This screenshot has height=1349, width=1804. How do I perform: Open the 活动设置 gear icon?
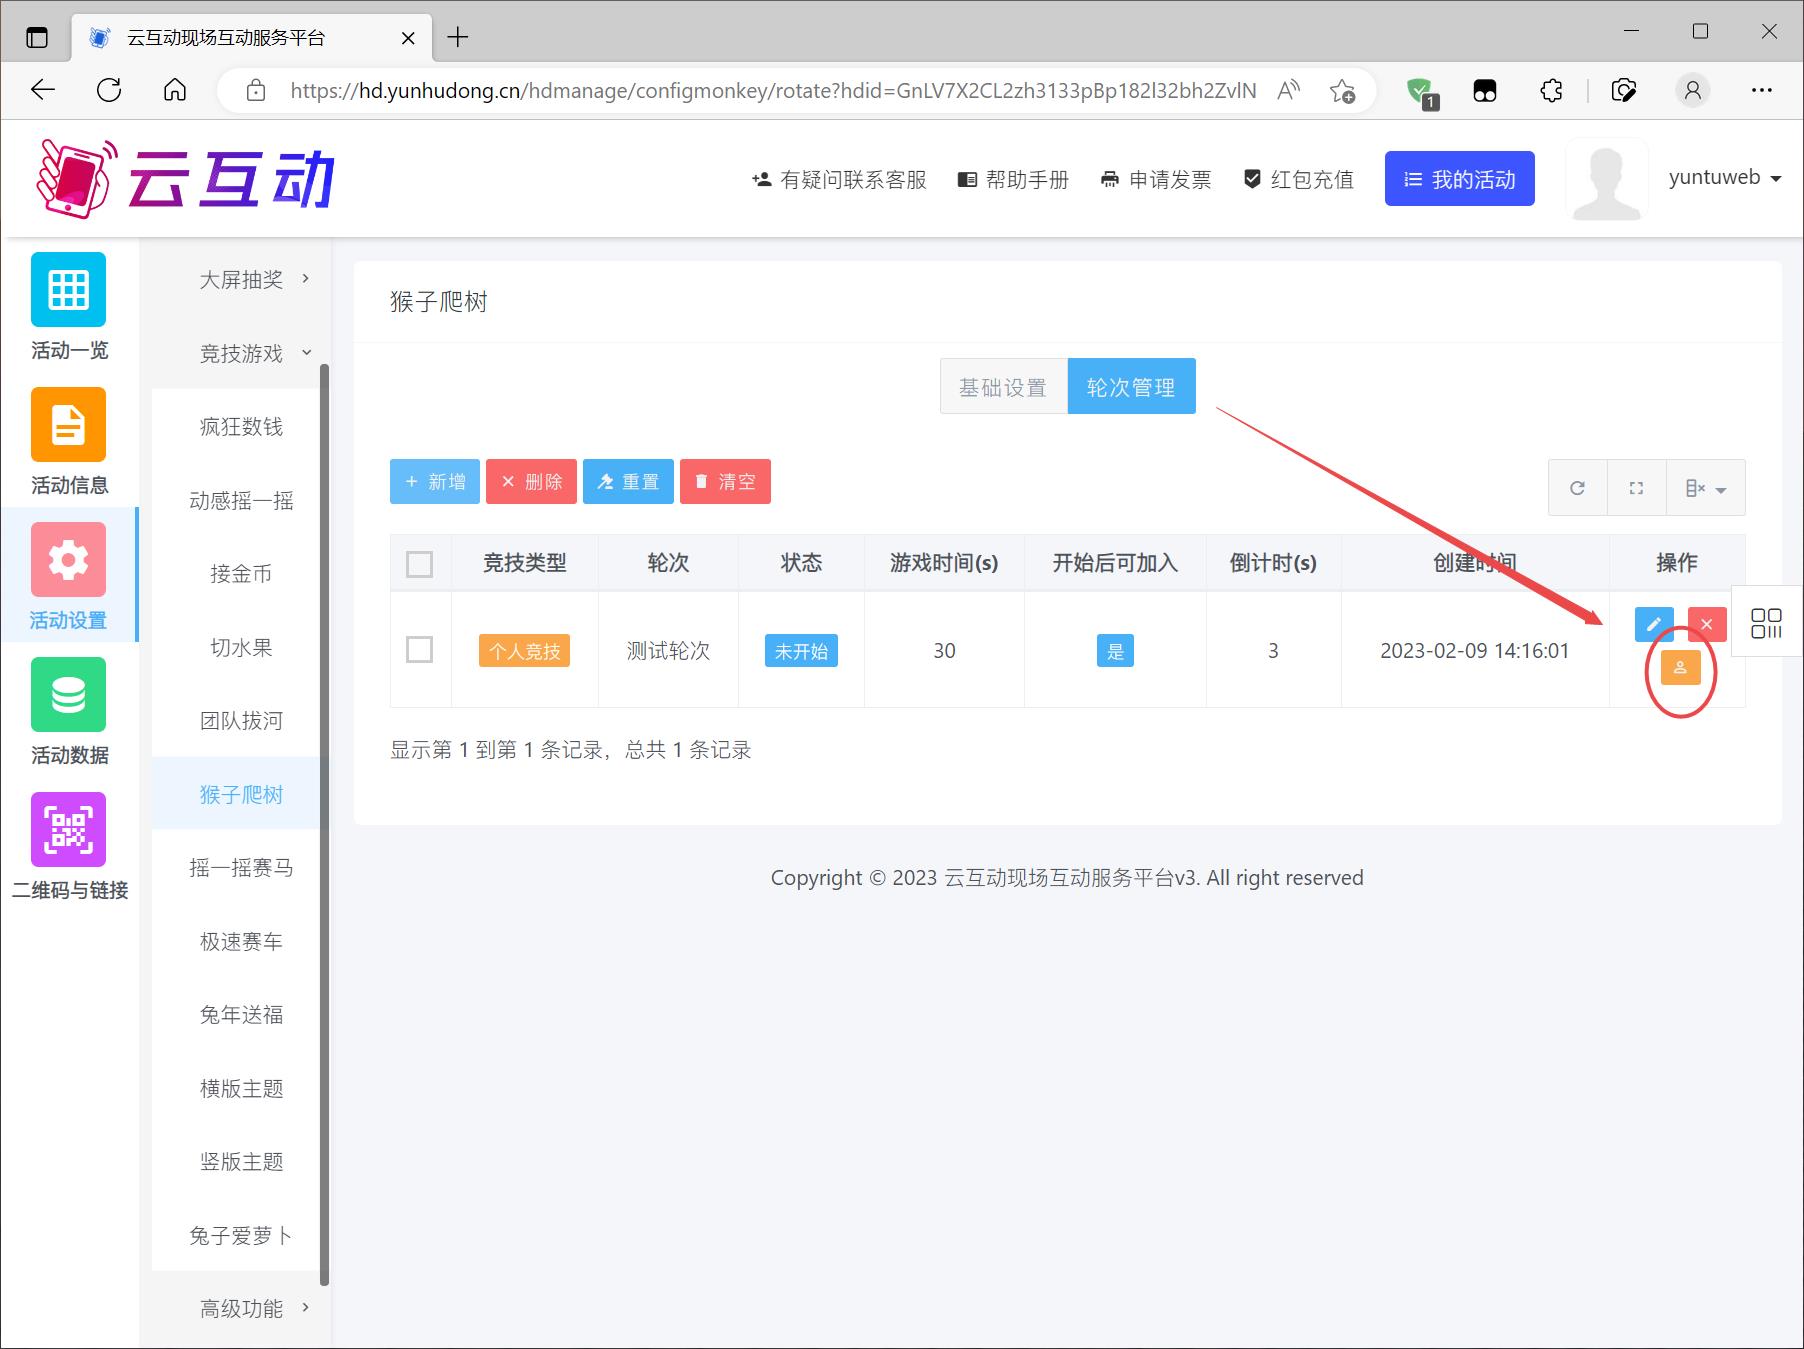point(68,559)
